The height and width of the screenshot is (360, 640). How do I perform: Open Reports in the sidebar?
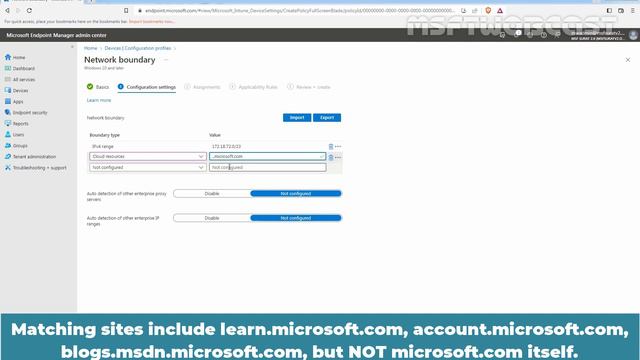(x=20, y=124)
